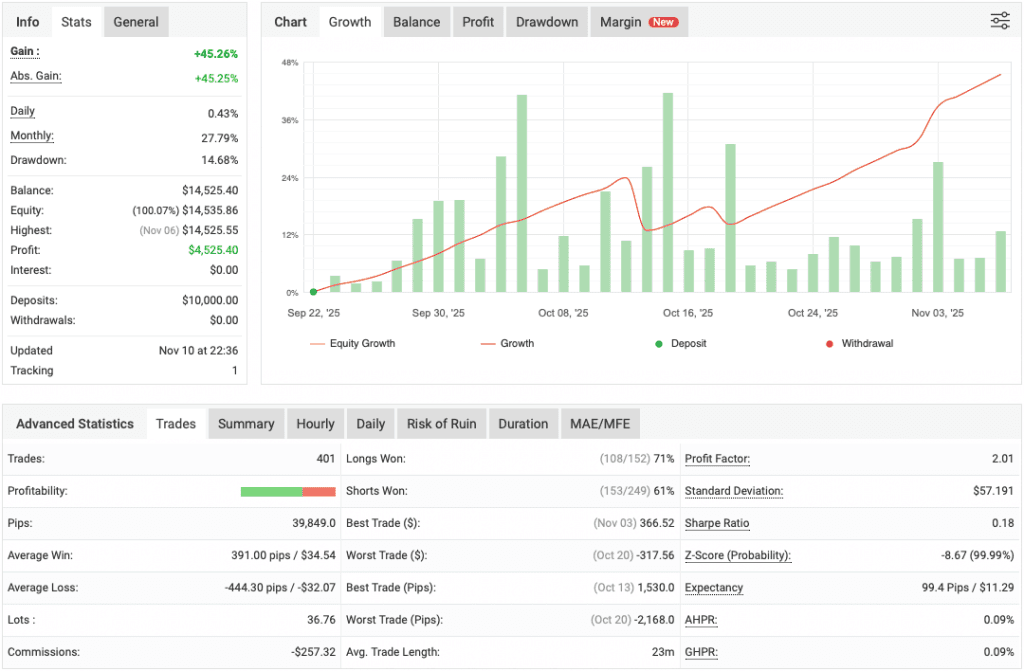Switch to the Drawdown tab
This screenshot has width=1024, height=671.
[x=546, y=21]
